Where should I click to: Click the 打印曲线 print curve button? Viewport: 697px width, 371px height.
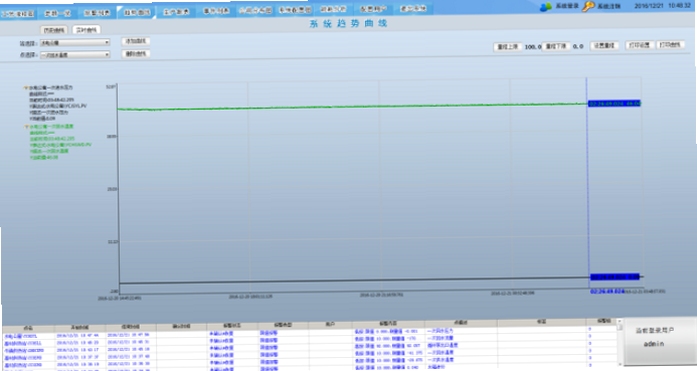point(670,45)
